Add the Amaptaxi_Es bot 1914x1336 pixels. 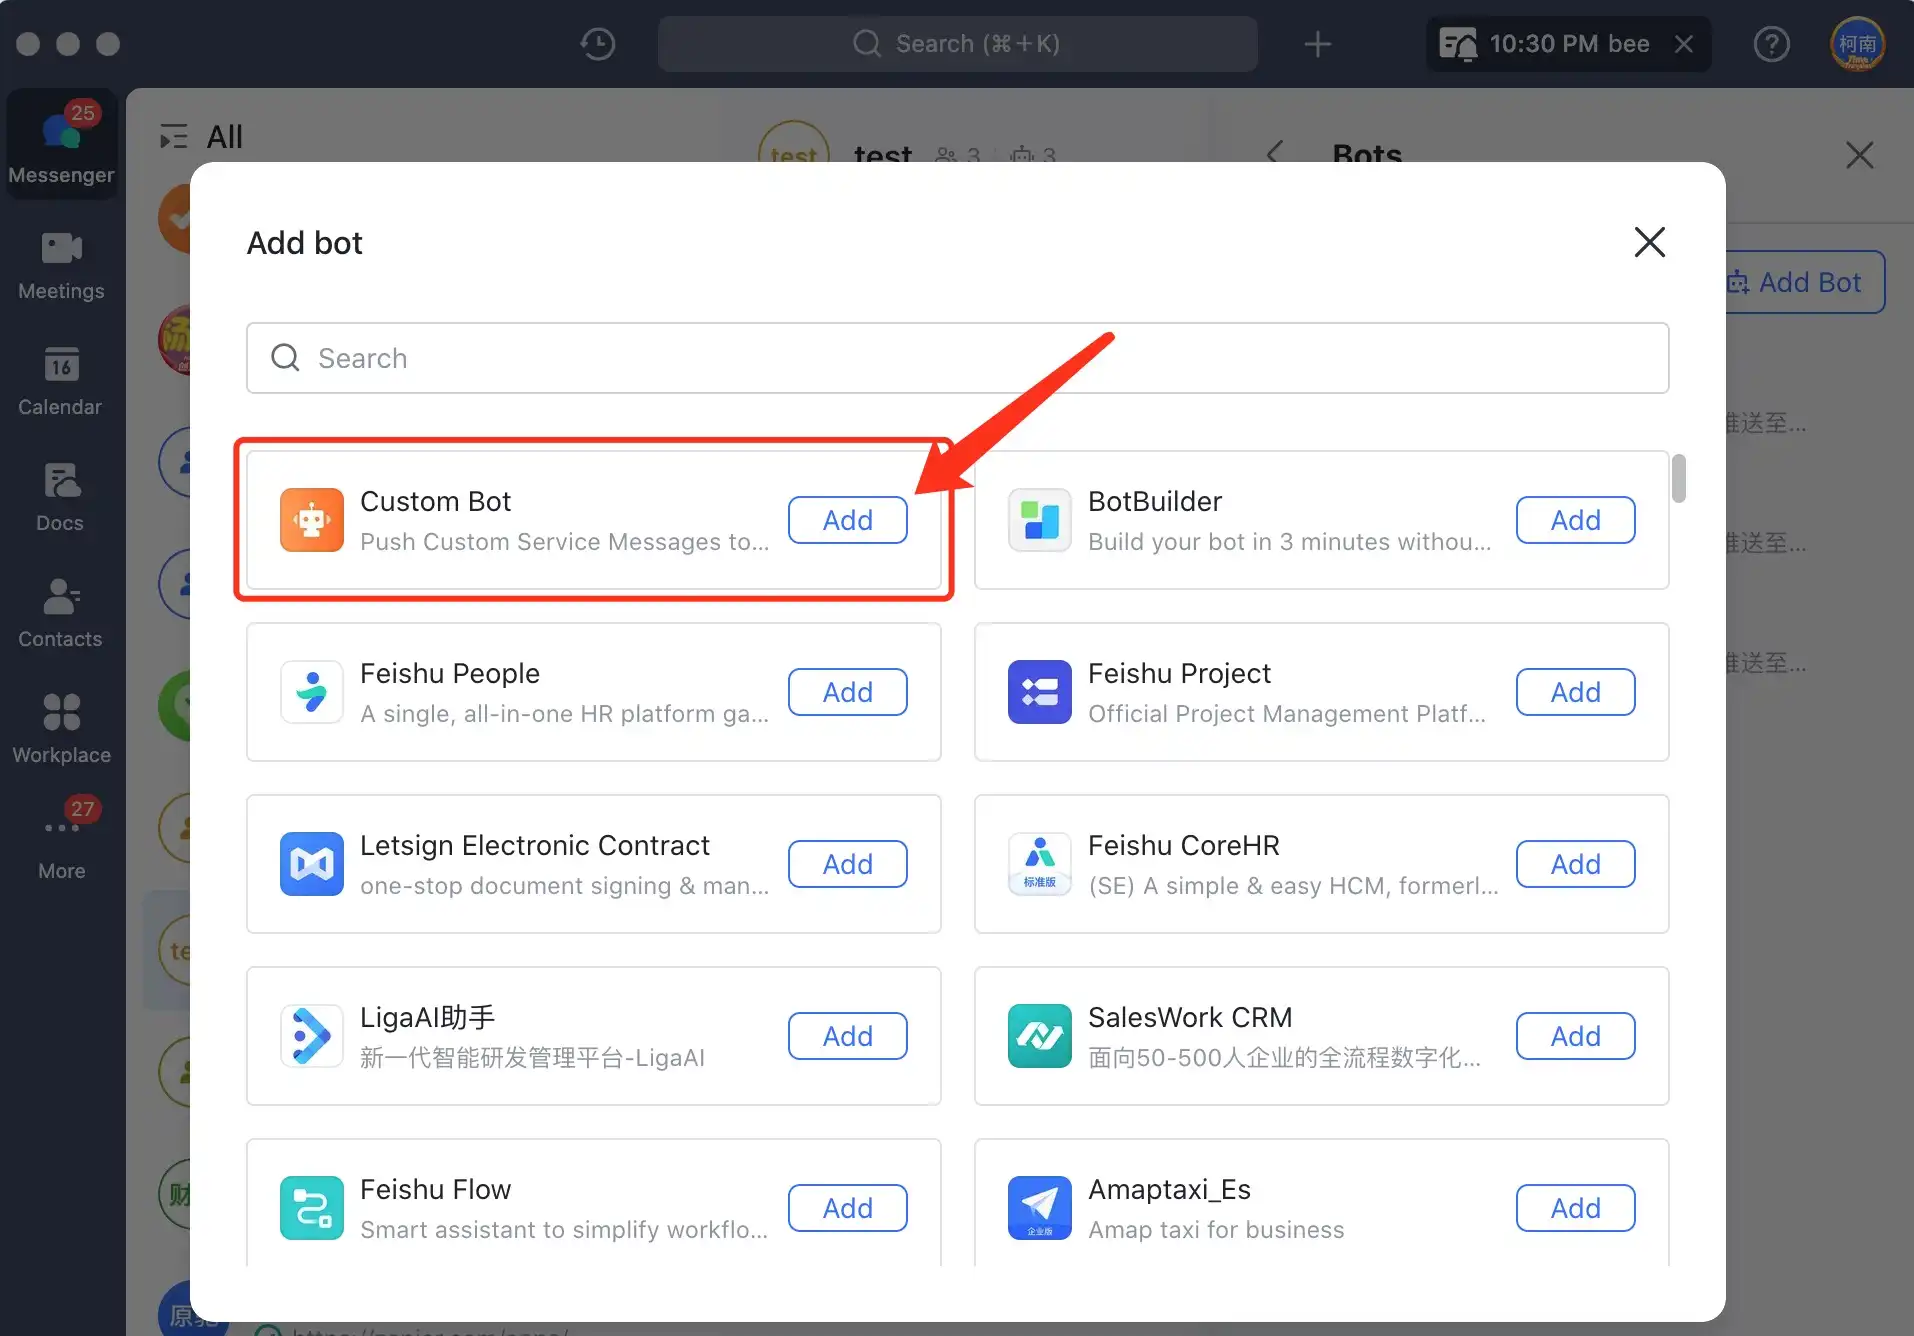[1576, 1208]
